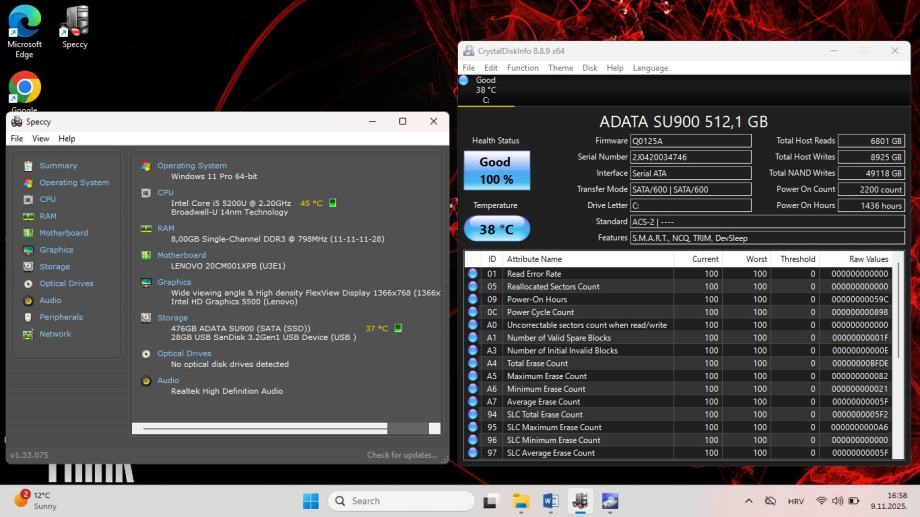This screenshot has height=517, width=920.
Task: Select the C: drive Good tab
Action: pos(486,90)
